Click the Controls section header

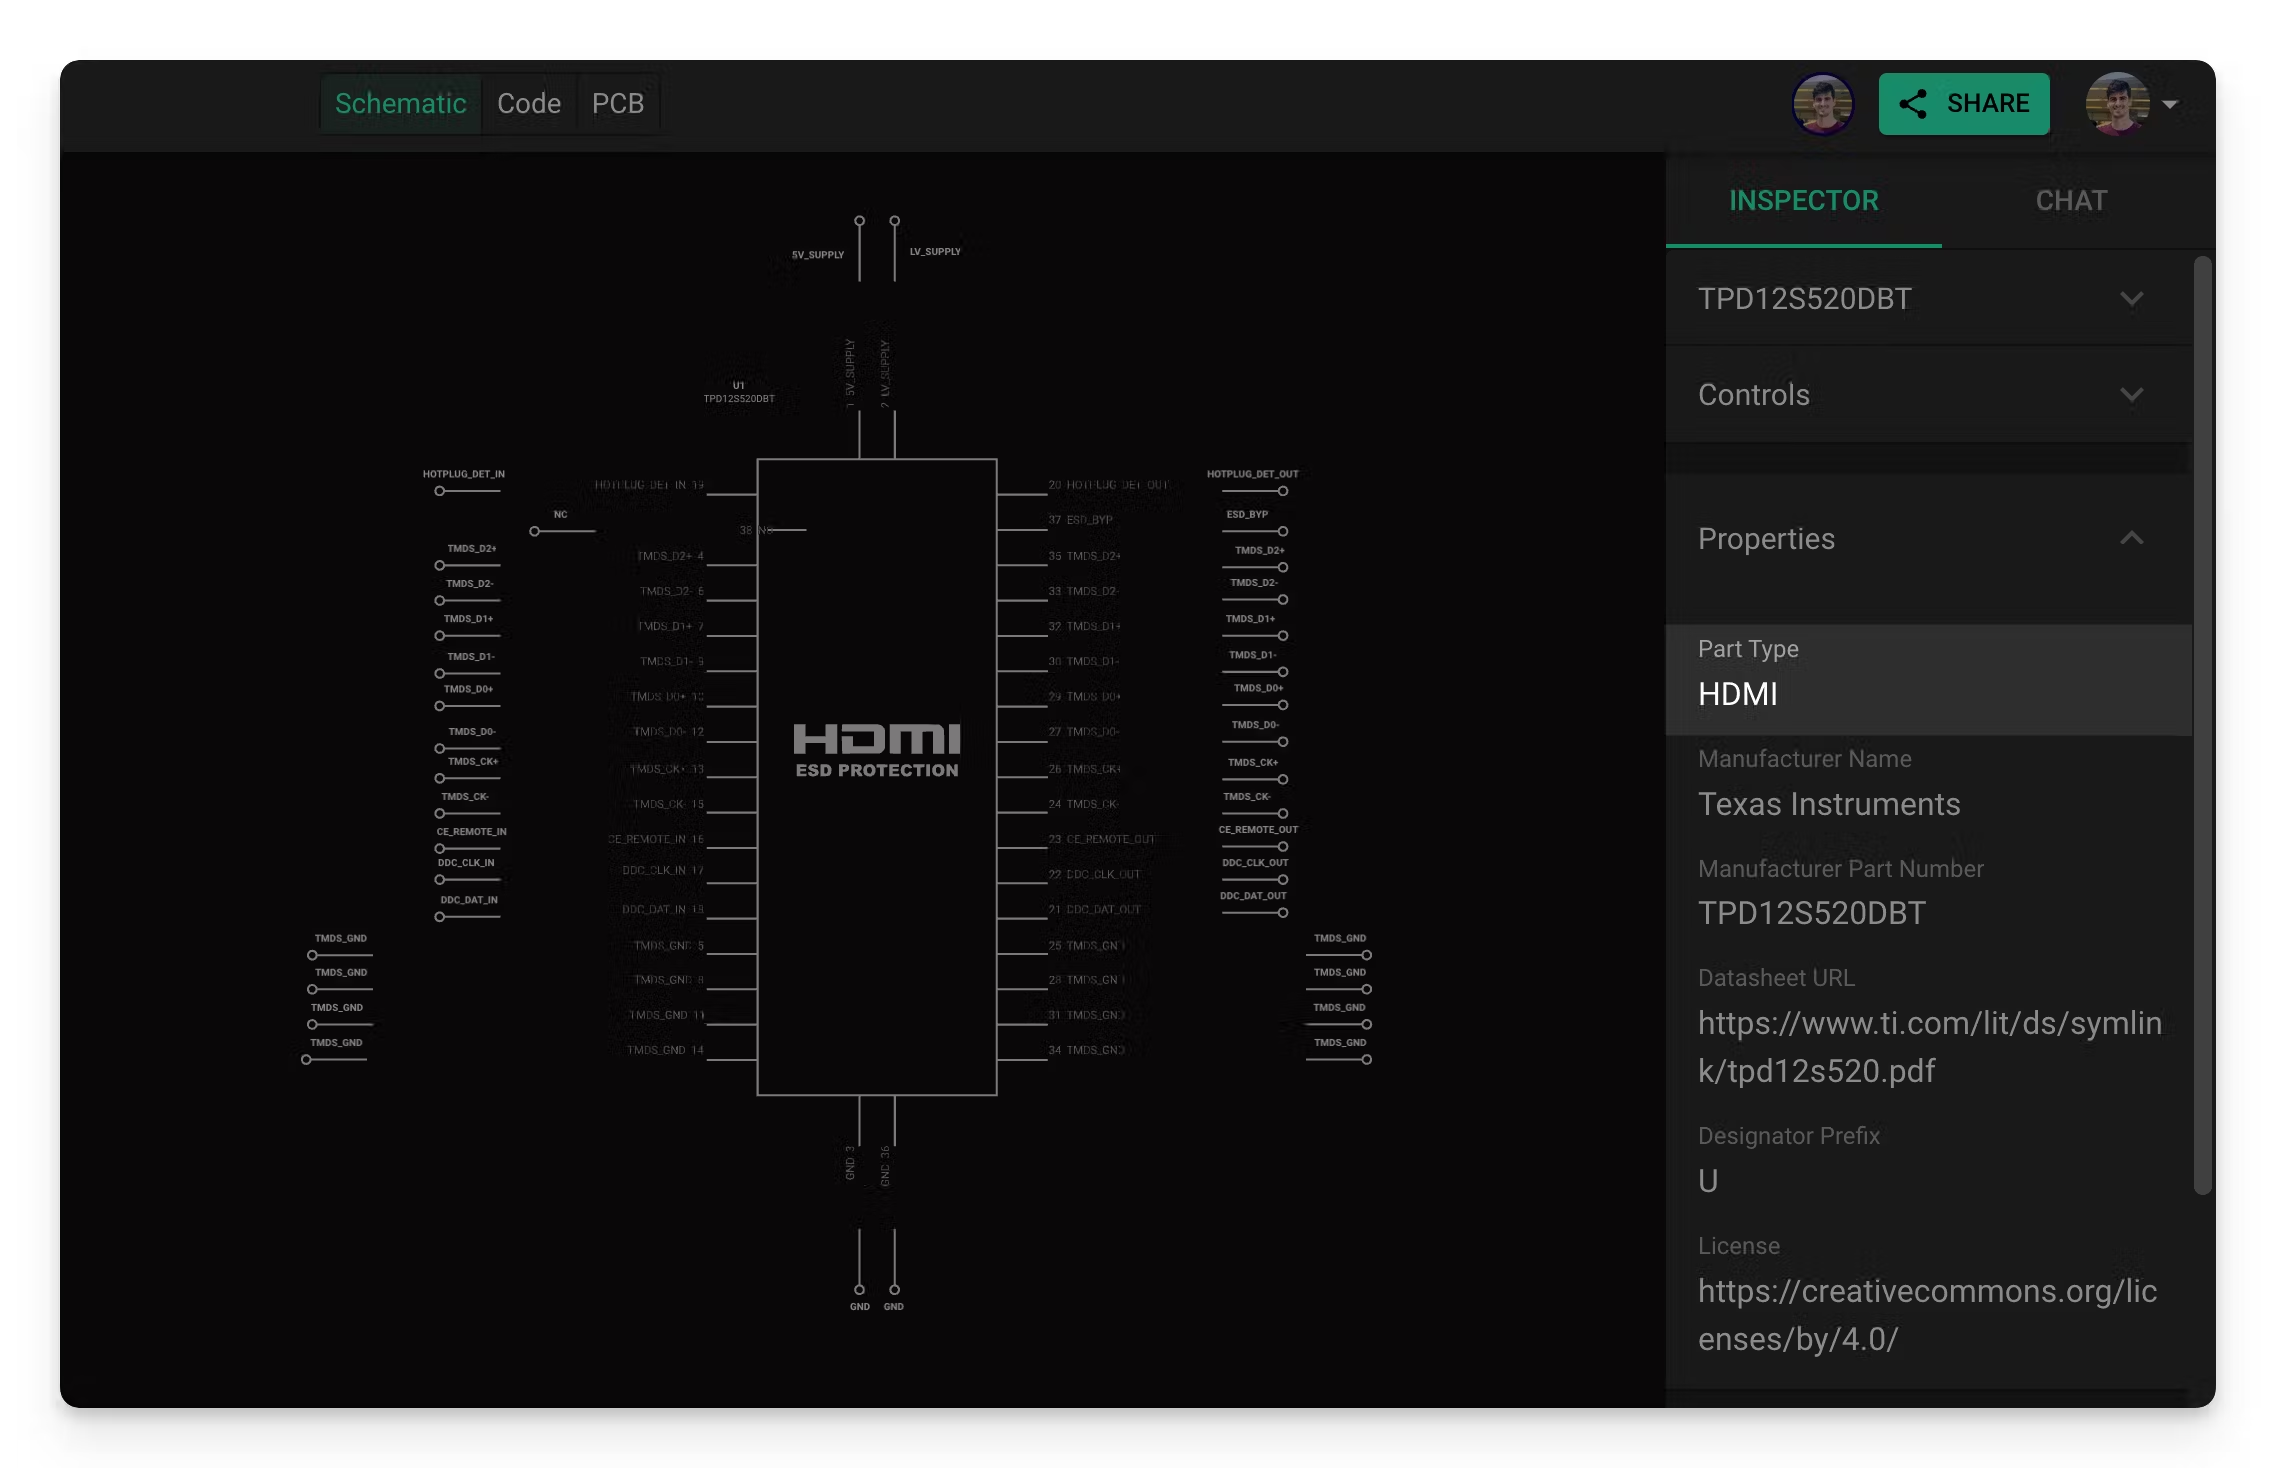tap(1928, 395)
